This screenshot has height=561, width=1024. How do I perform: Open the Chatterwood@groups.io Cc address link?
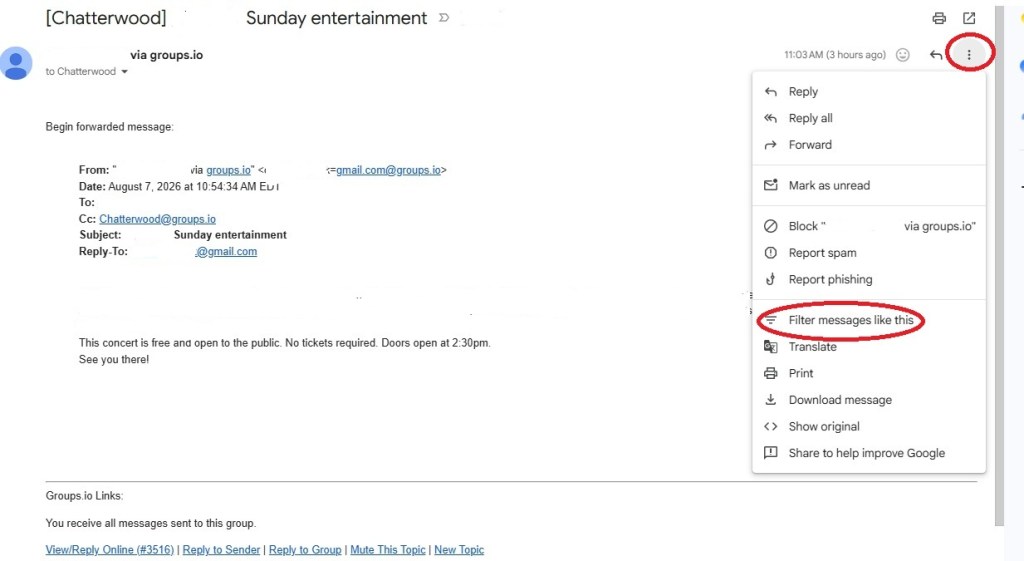pyautogui.click(x=157, y=219)
